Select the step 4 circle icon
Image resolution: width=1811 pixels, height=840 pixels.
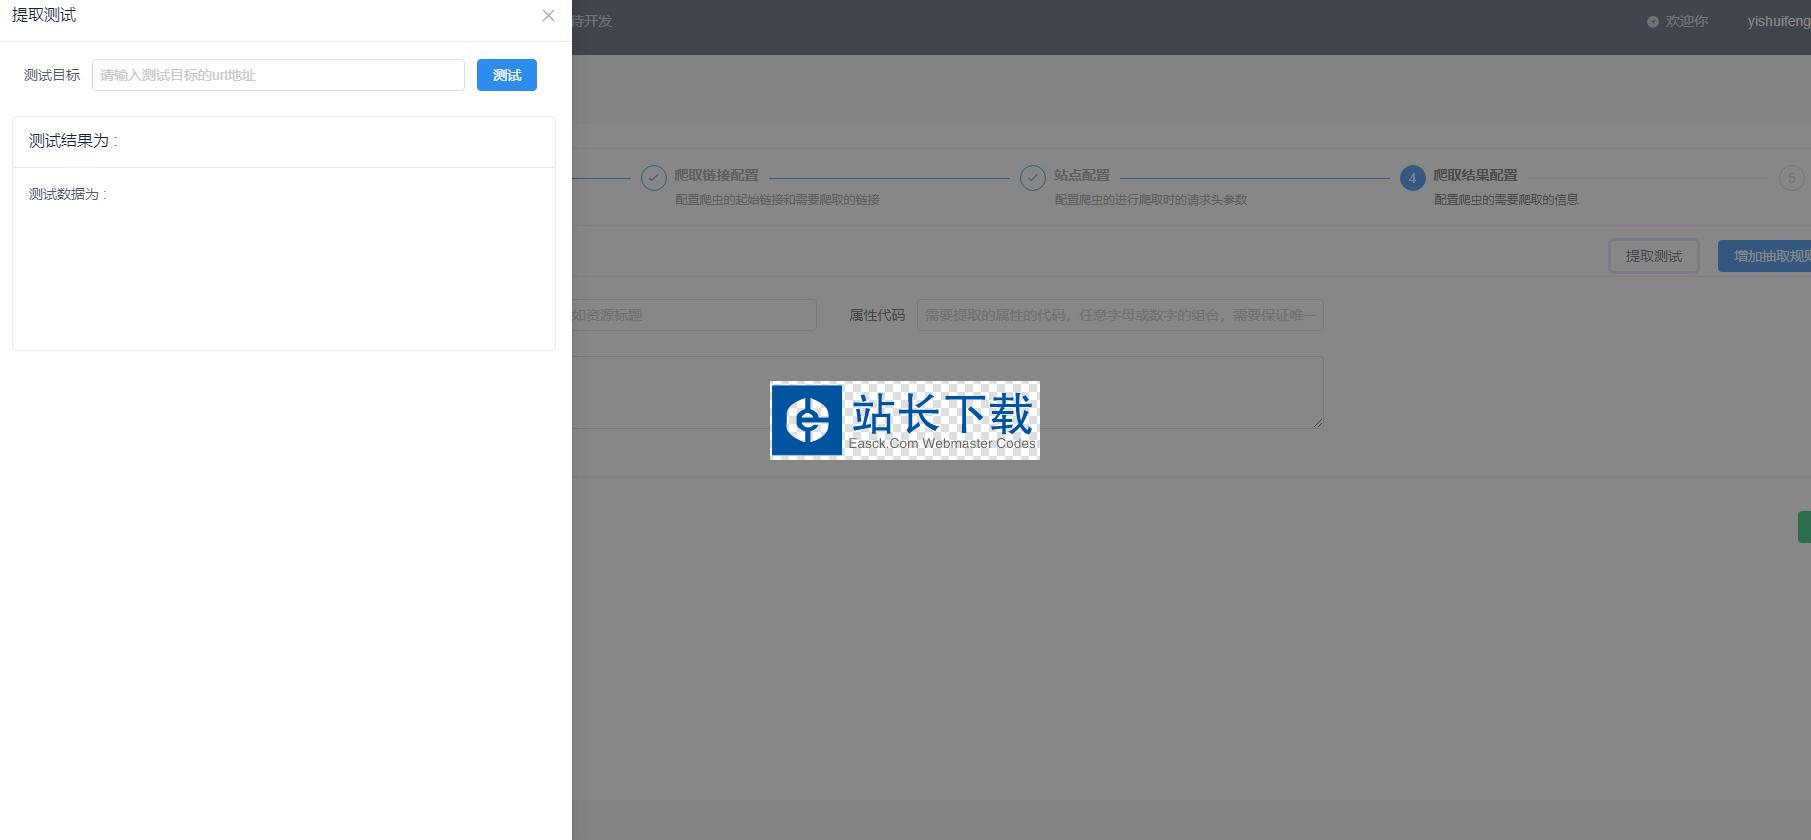tap(1412, 178)
